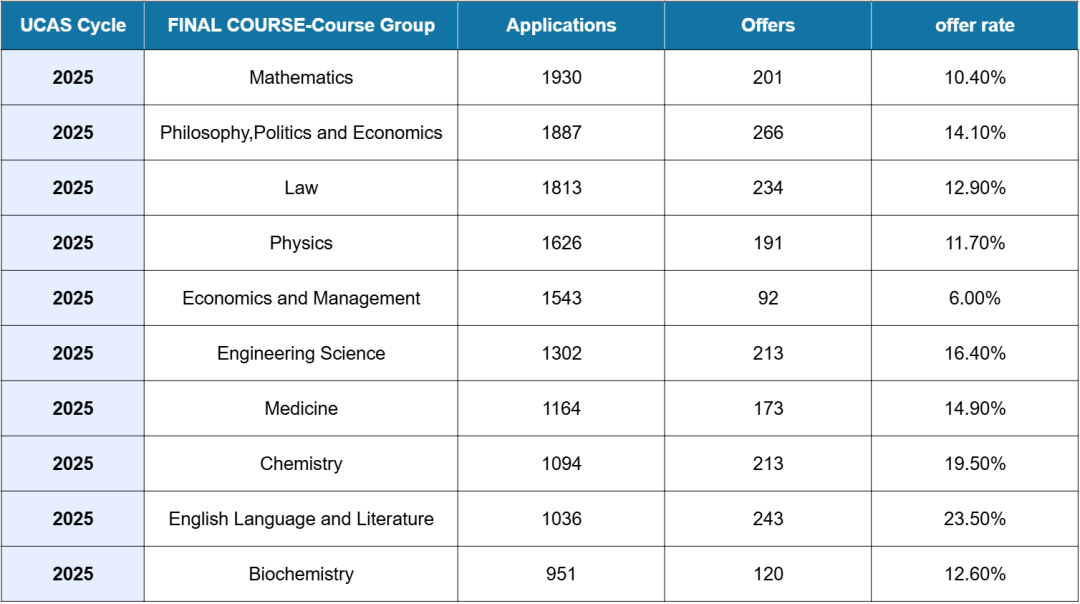This screenshot has height=604, width=1080.
Task: Select the offer rate column header
Action: (x=974, y=26)
